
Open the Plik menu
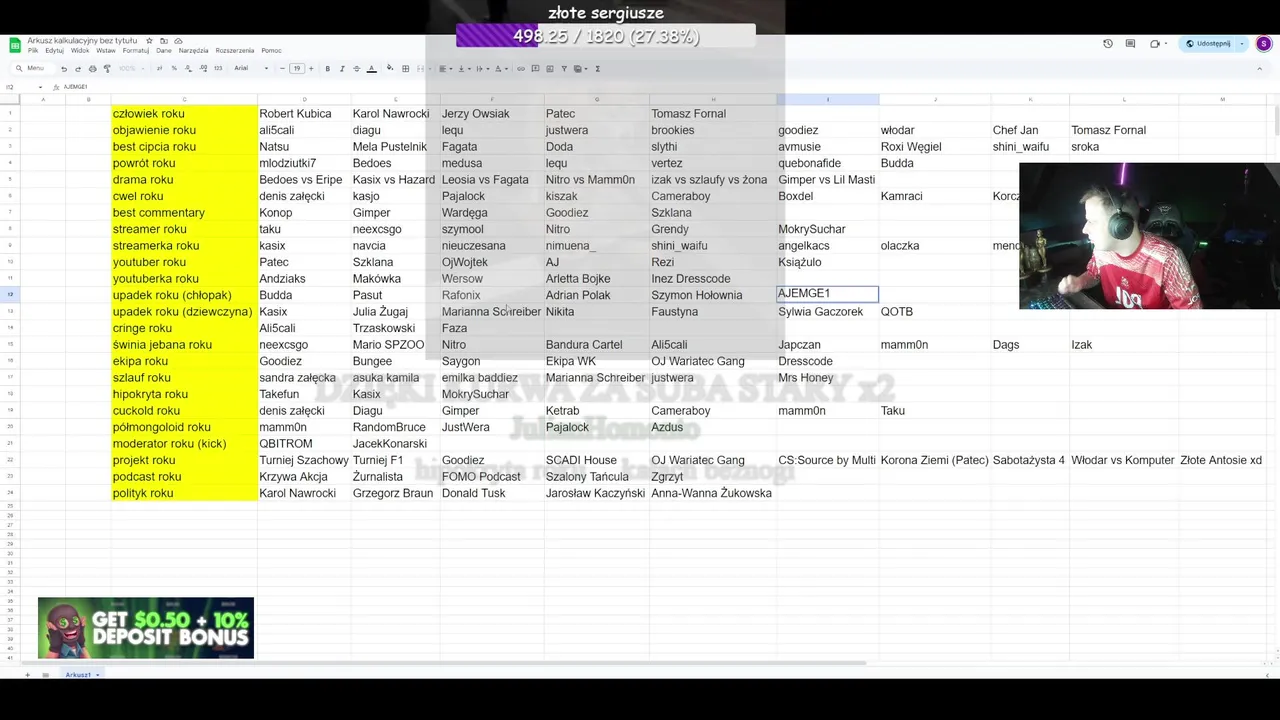click(x=33, y=50)
